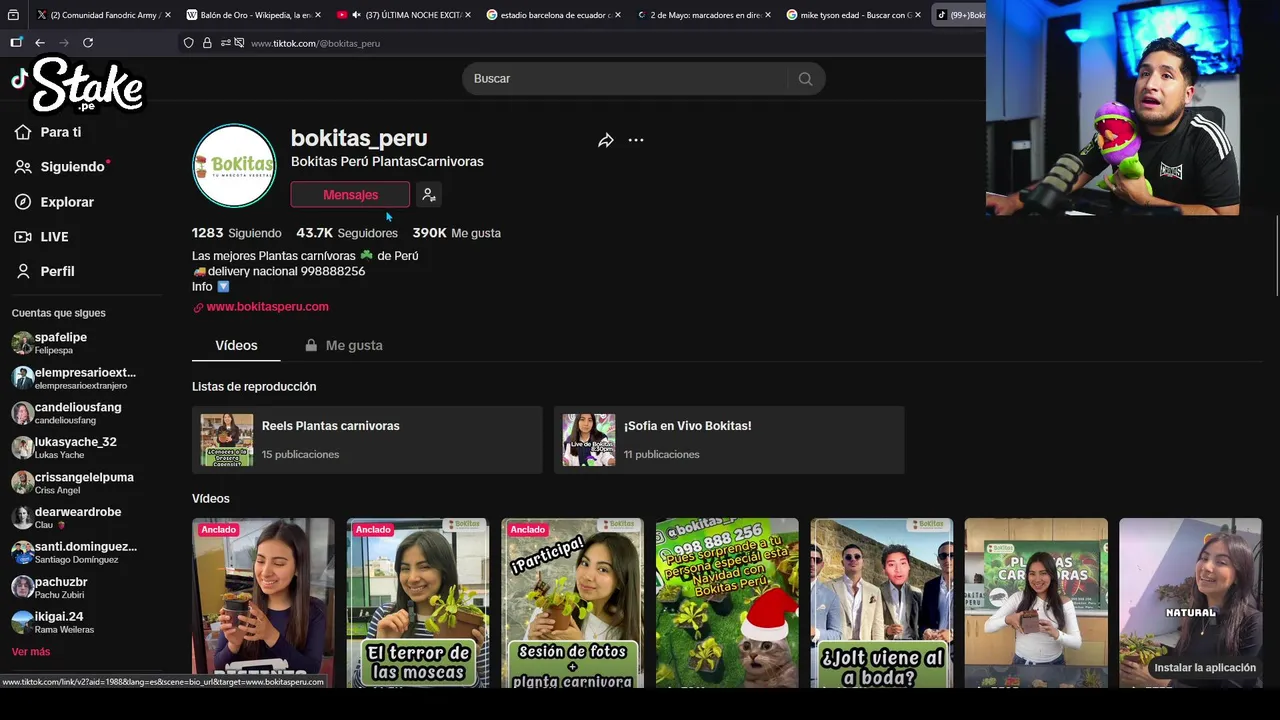Image resolution: width=1280 pixels, height=720 pixels.
Task: Switch to mike tyson edad tab
Action: tap(855, 15)
